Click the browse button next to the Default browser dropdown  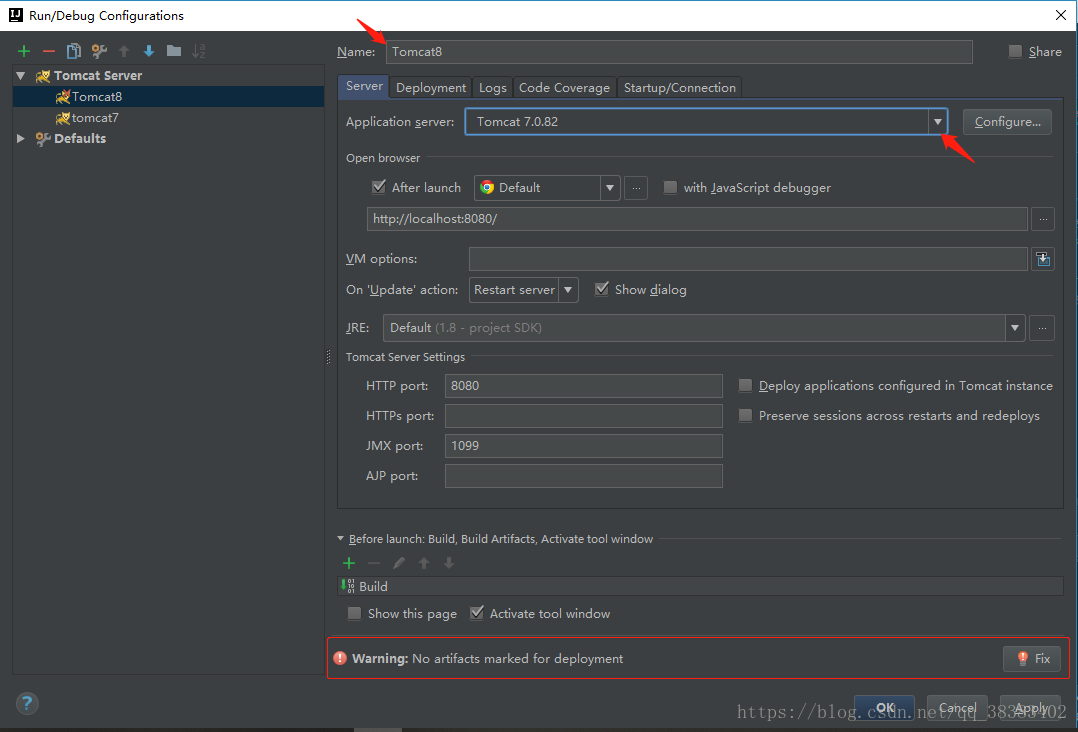click(636, 188)
